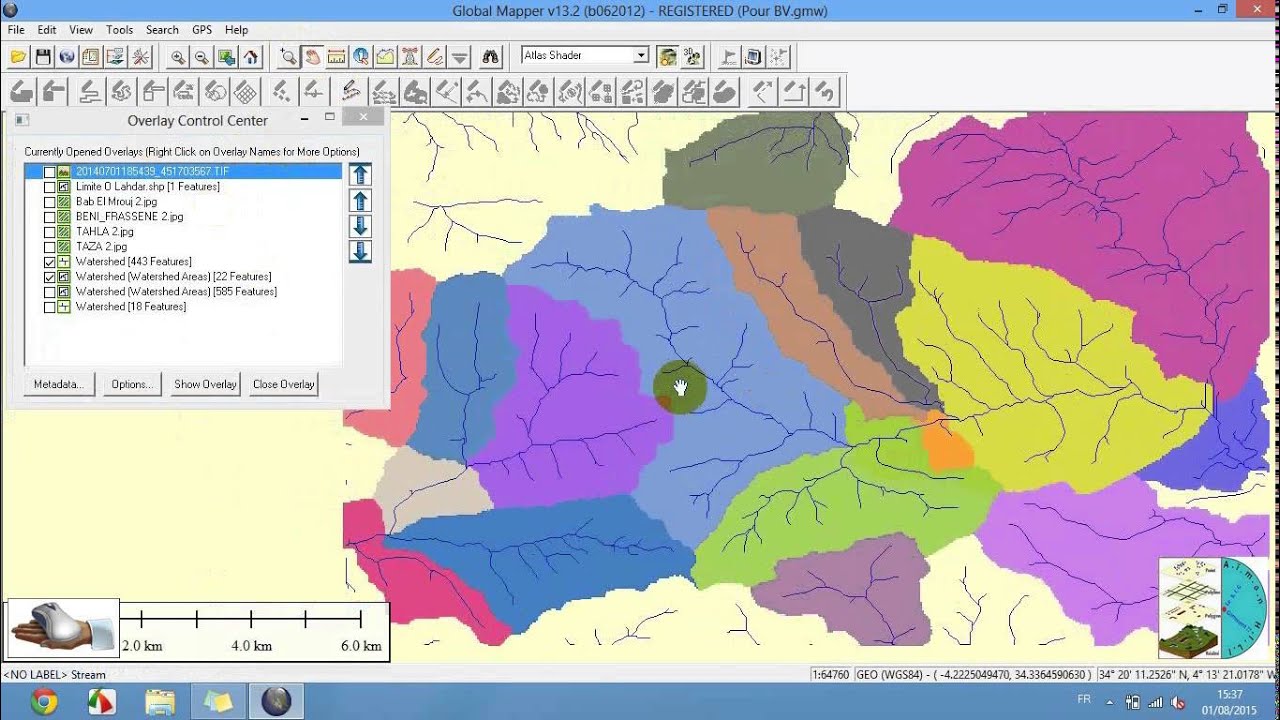Click the binoculars Search icon
The width and height of the screenshot is (1280, 720).
click(490, 57)
